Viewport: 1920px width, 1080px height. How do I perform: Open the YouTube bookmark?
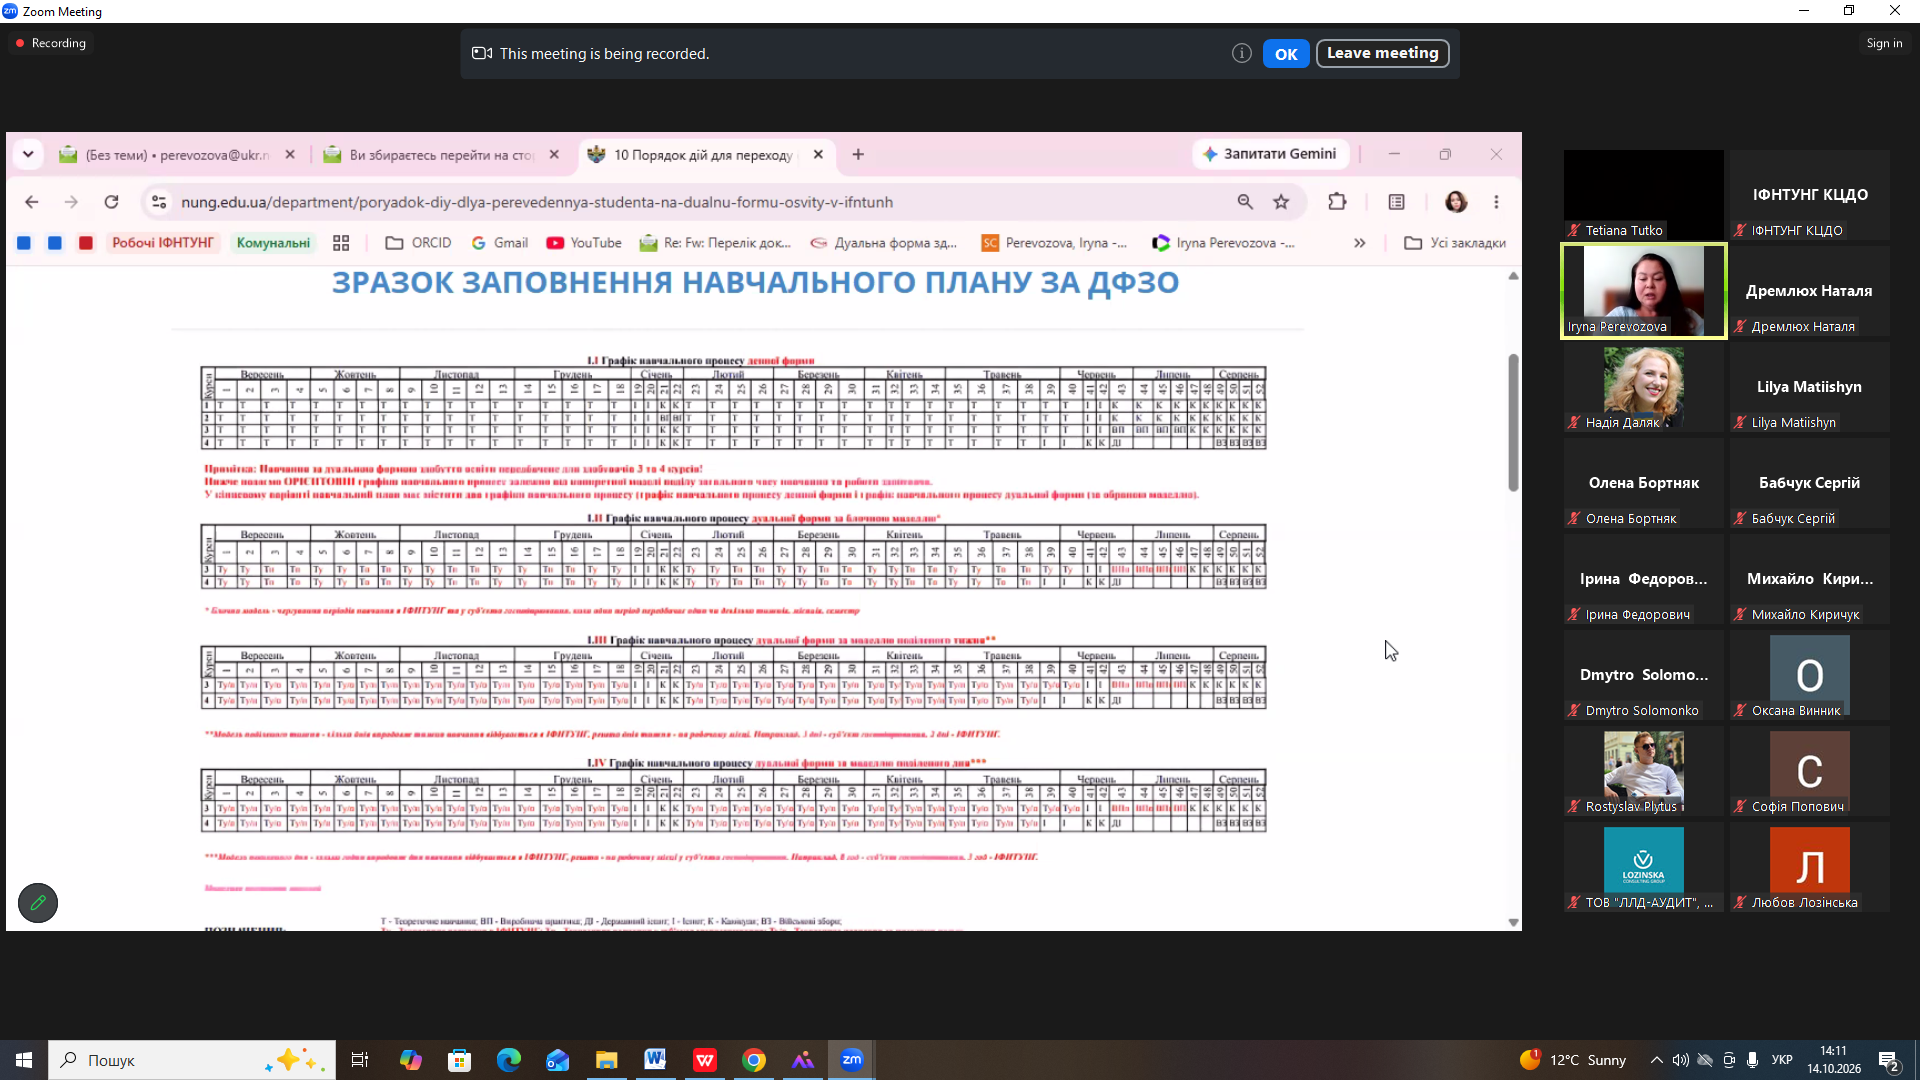(584, 243)
